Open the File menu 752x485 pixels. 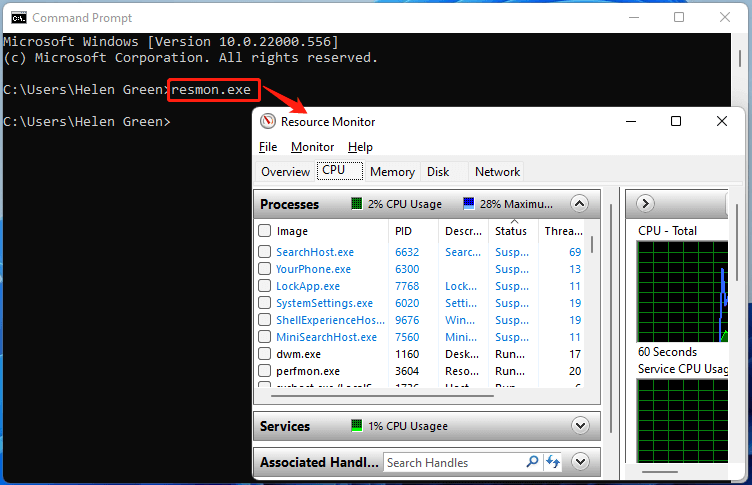pyautogui.click(x=268, y=147)
